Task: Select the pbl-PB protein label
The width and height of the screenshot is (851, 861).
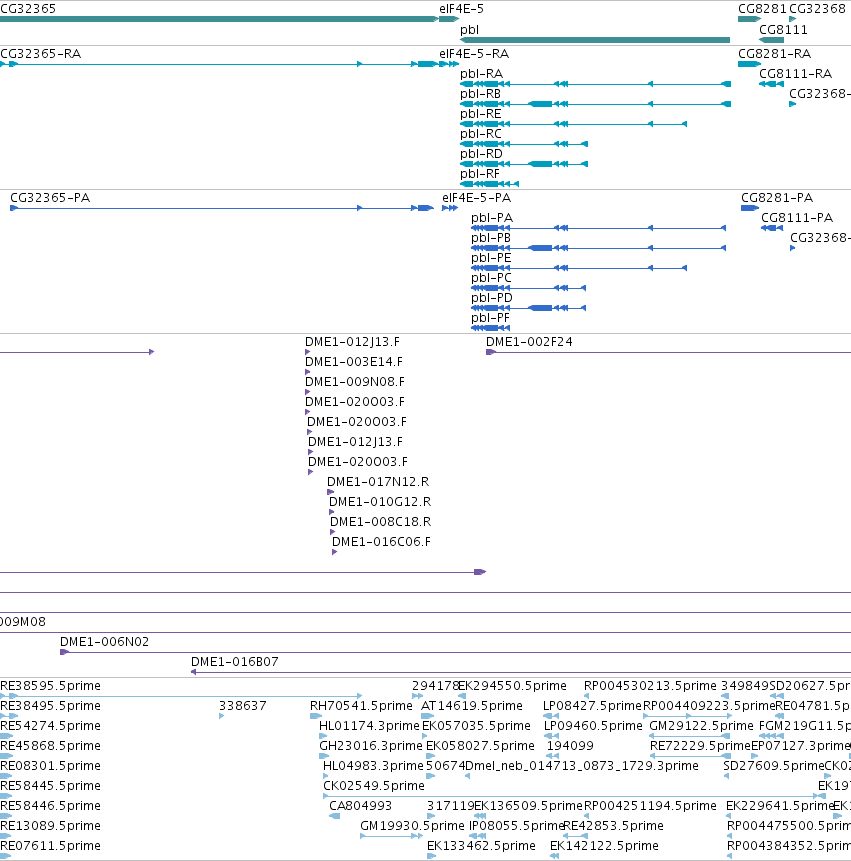Action: [x=490, y=238]
